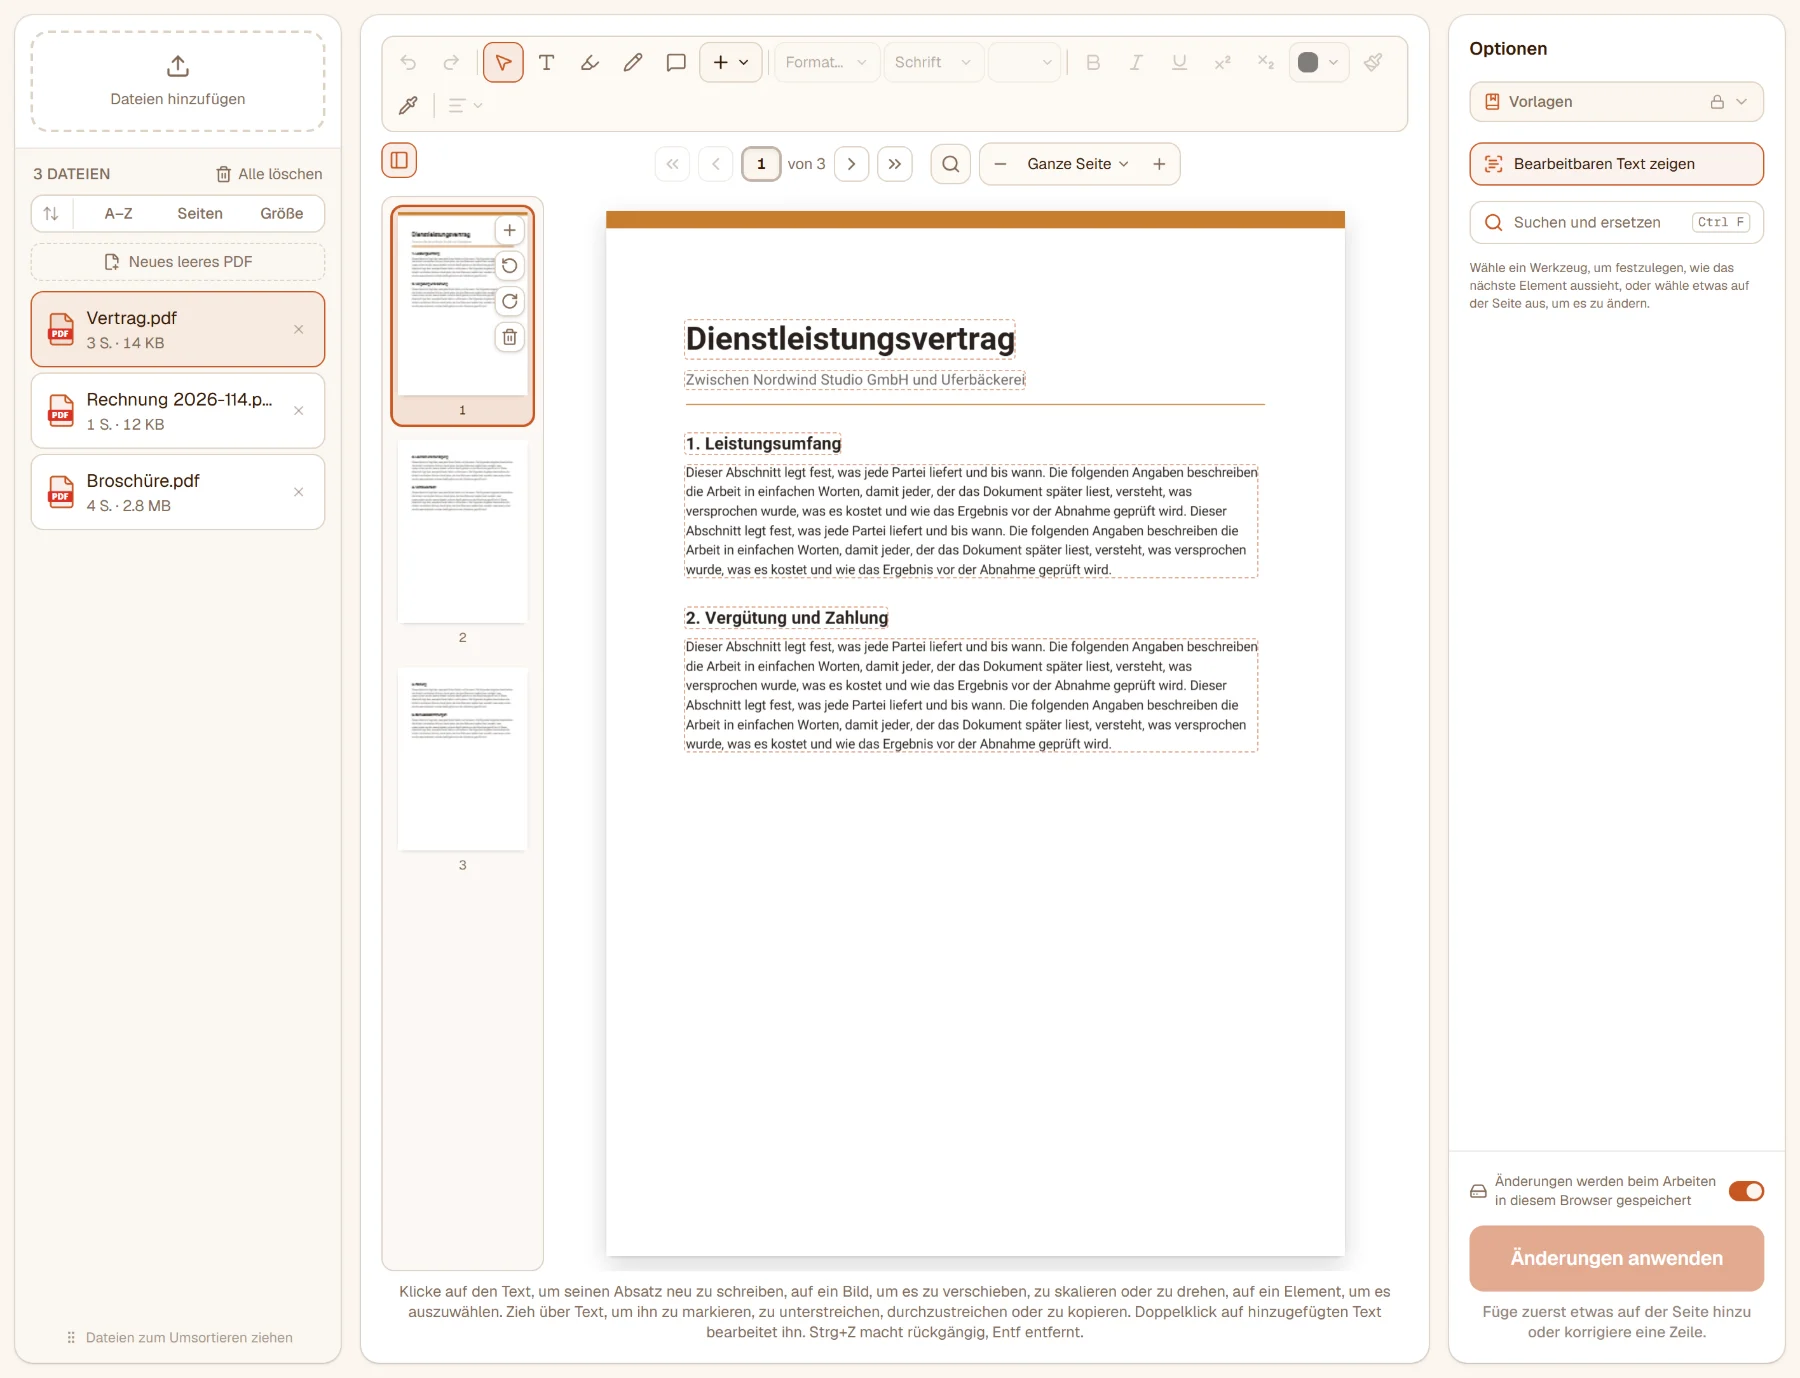1800x1378 pixels.
Task: Toggle underline formatting
Action: click(x=1179, y=62)
